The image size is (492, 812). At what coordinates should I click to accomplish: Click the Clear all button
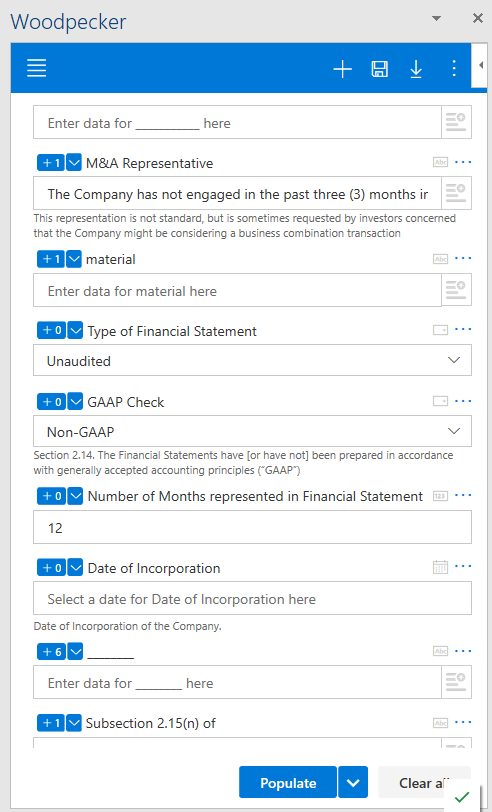click(x=424, y=782)
